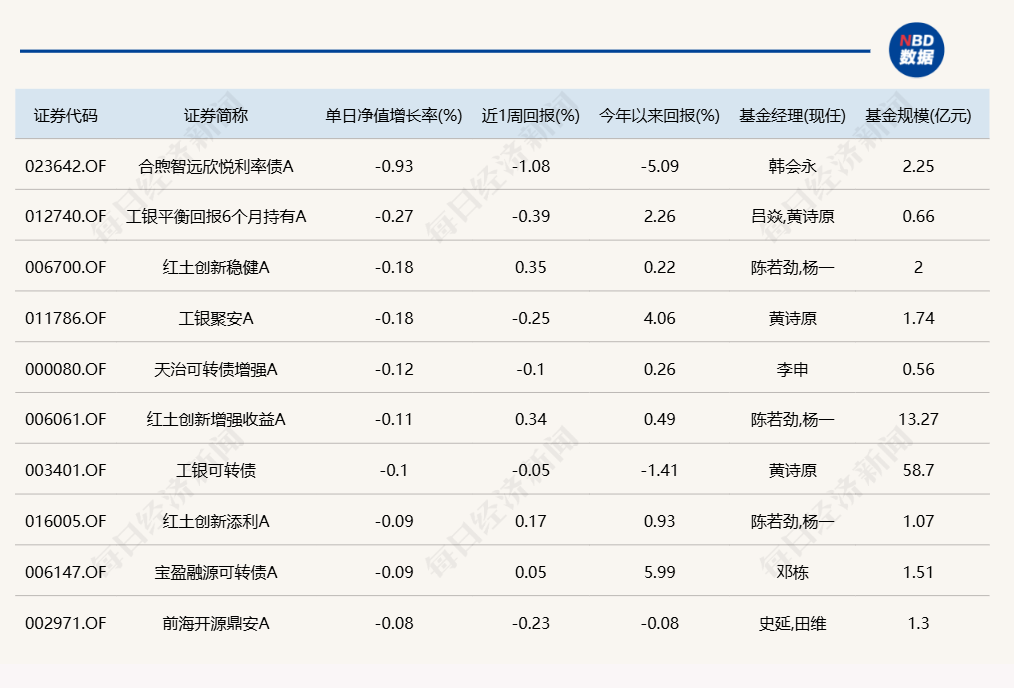This screenshot has height=688, width=1014.
Task: Select fund name 工银聚安A
Action: click(216, 318)
